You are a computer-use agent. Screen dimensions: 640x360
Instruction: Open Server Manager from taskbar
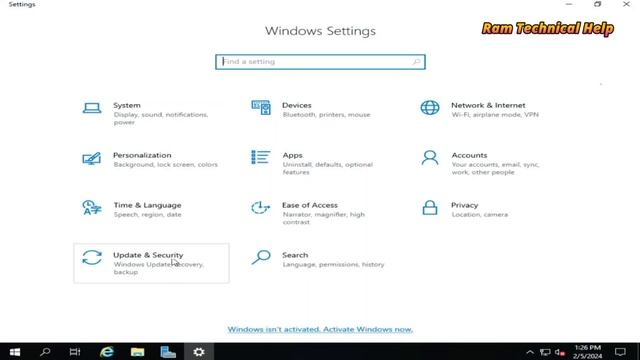168,352
